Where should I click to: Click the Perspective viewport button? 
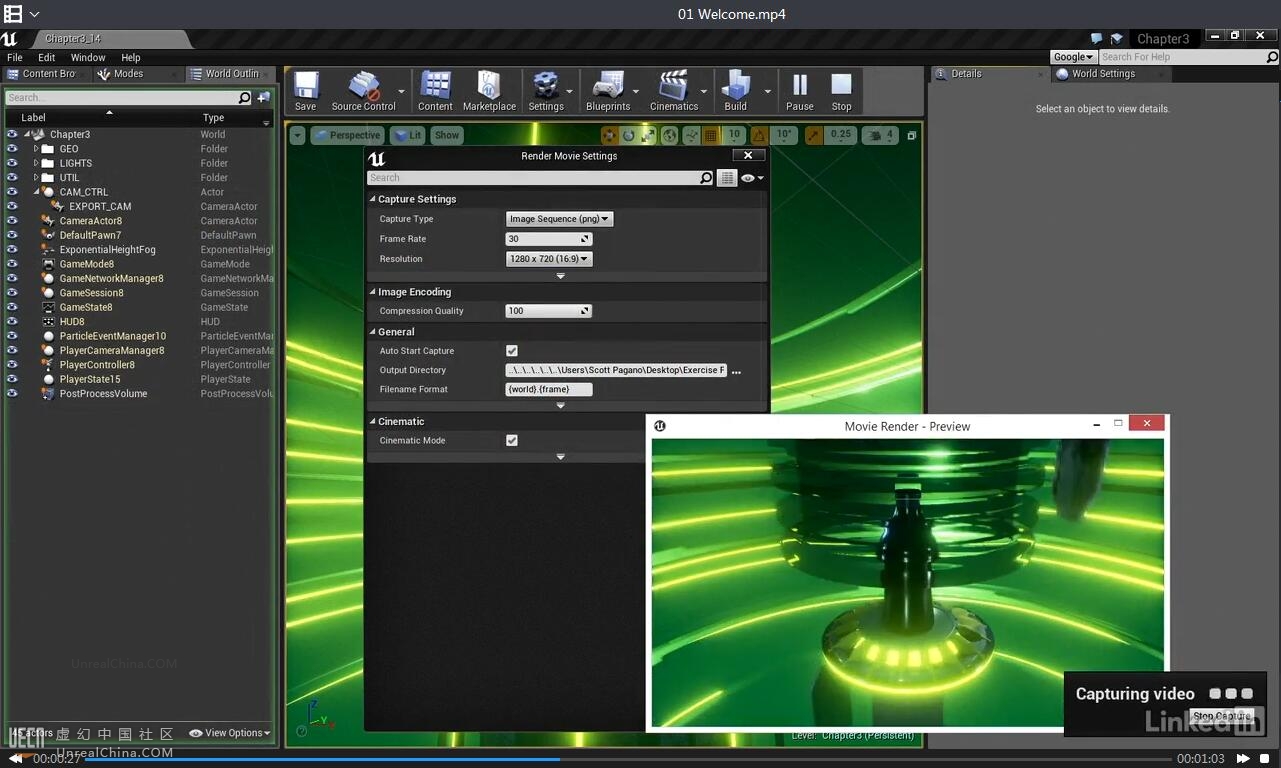coord(346,135)
